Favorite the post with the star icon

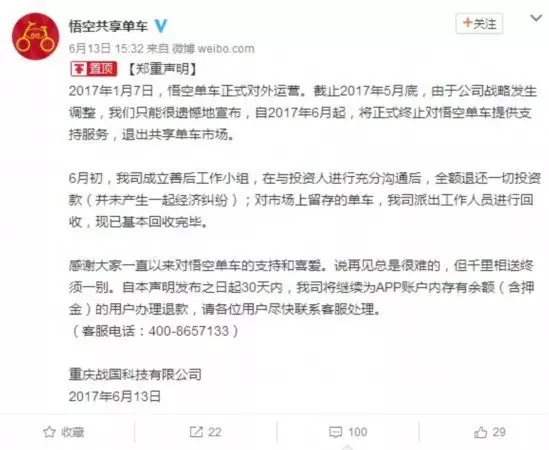pyautogui.click(x=49, y=432)
